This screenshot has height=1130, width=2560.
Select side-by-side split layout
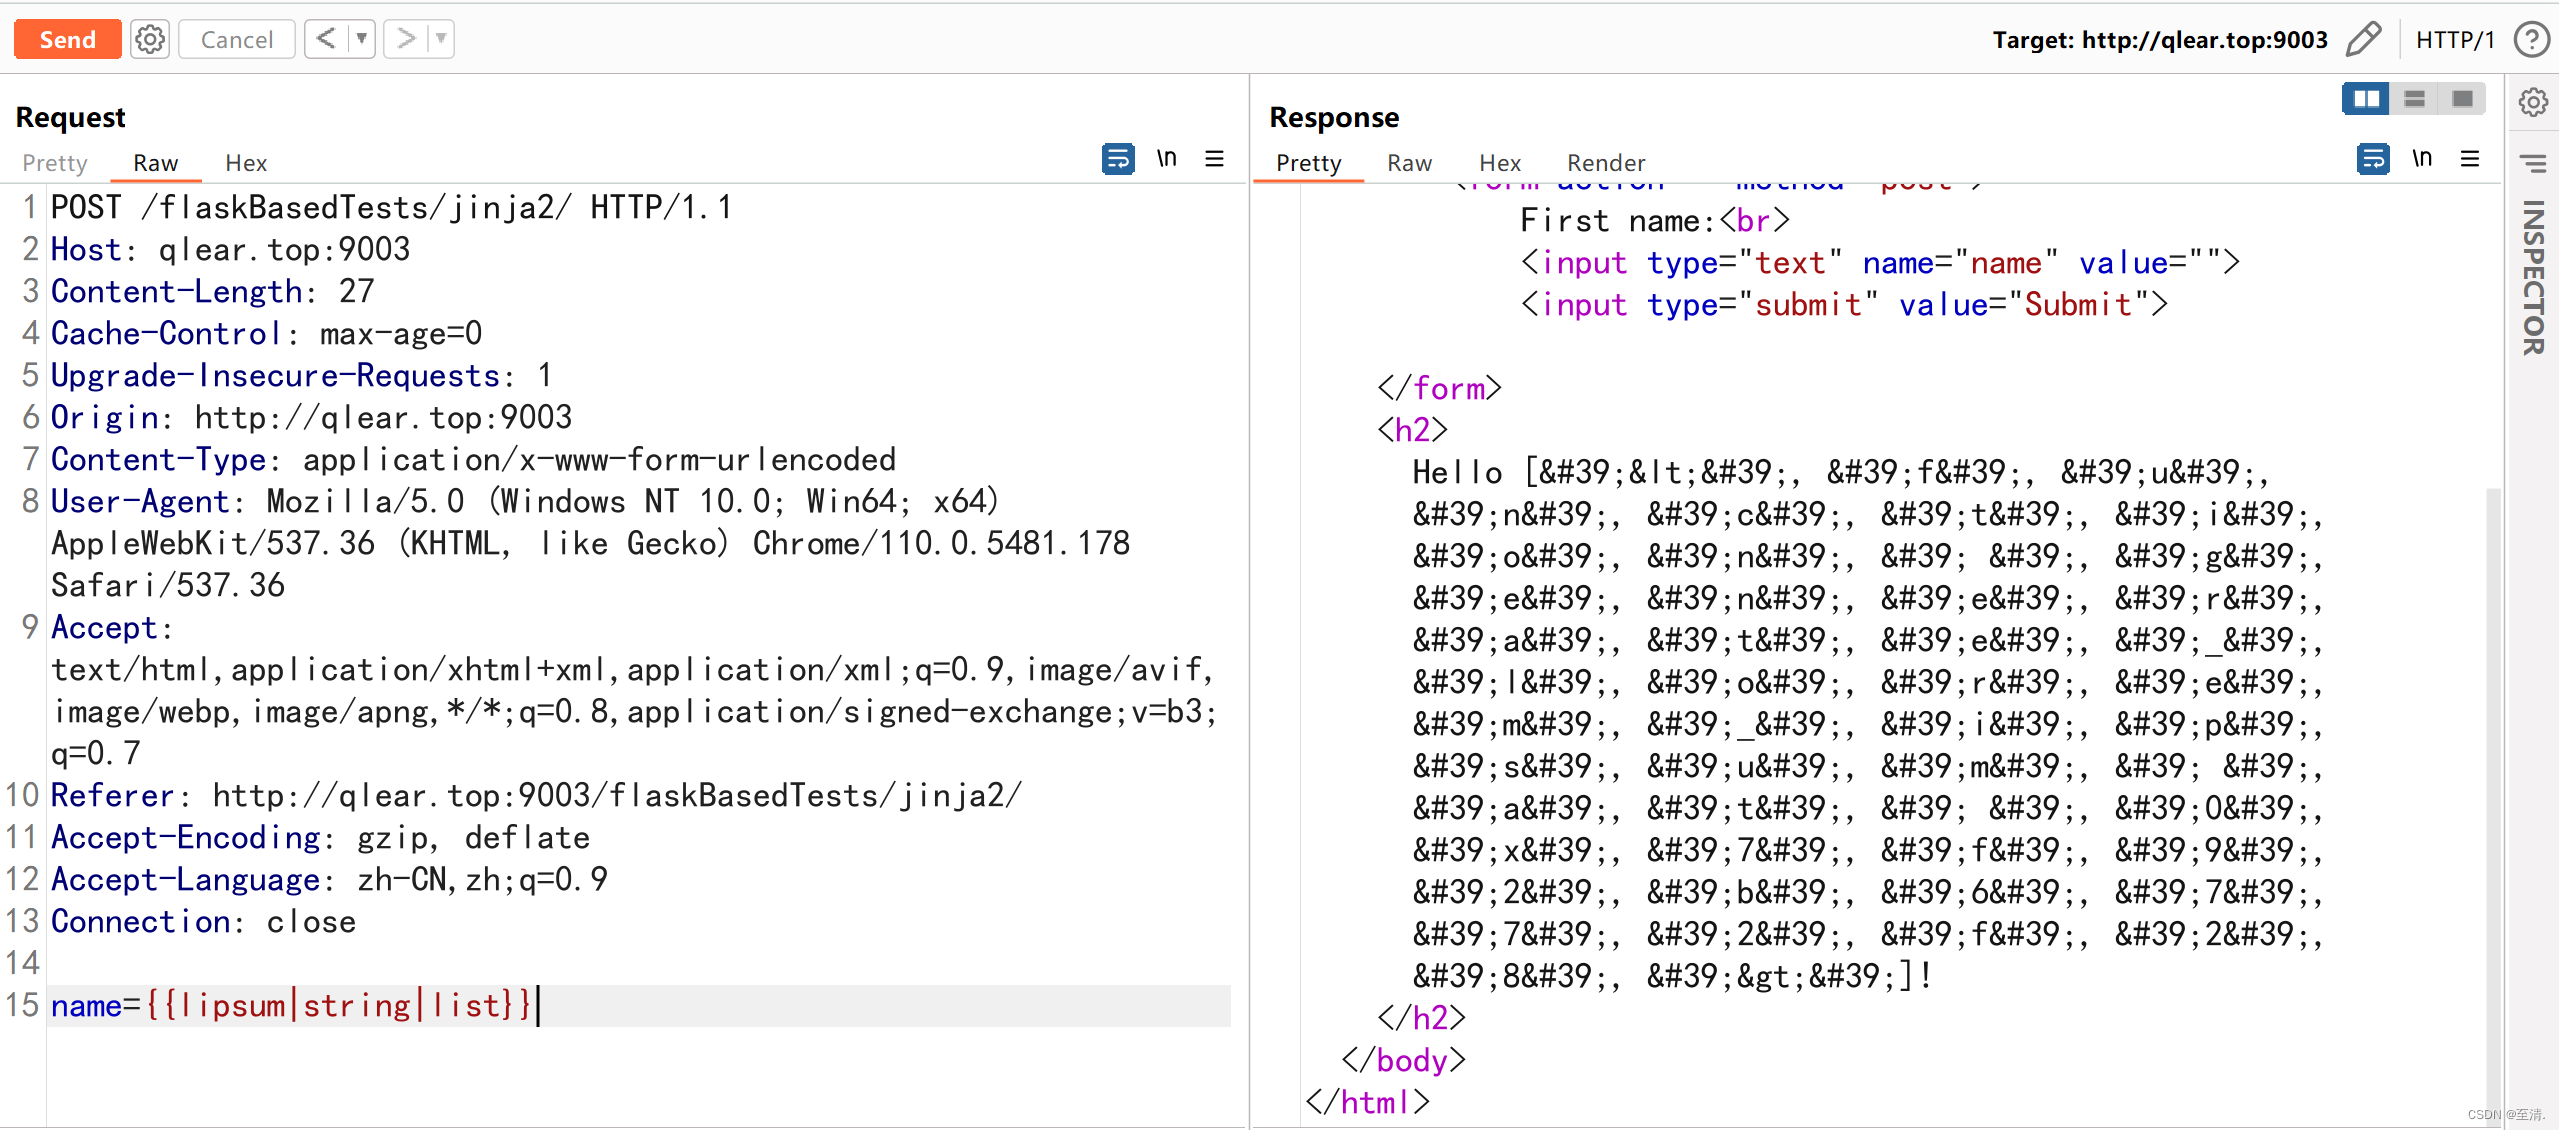point(2366,98)
